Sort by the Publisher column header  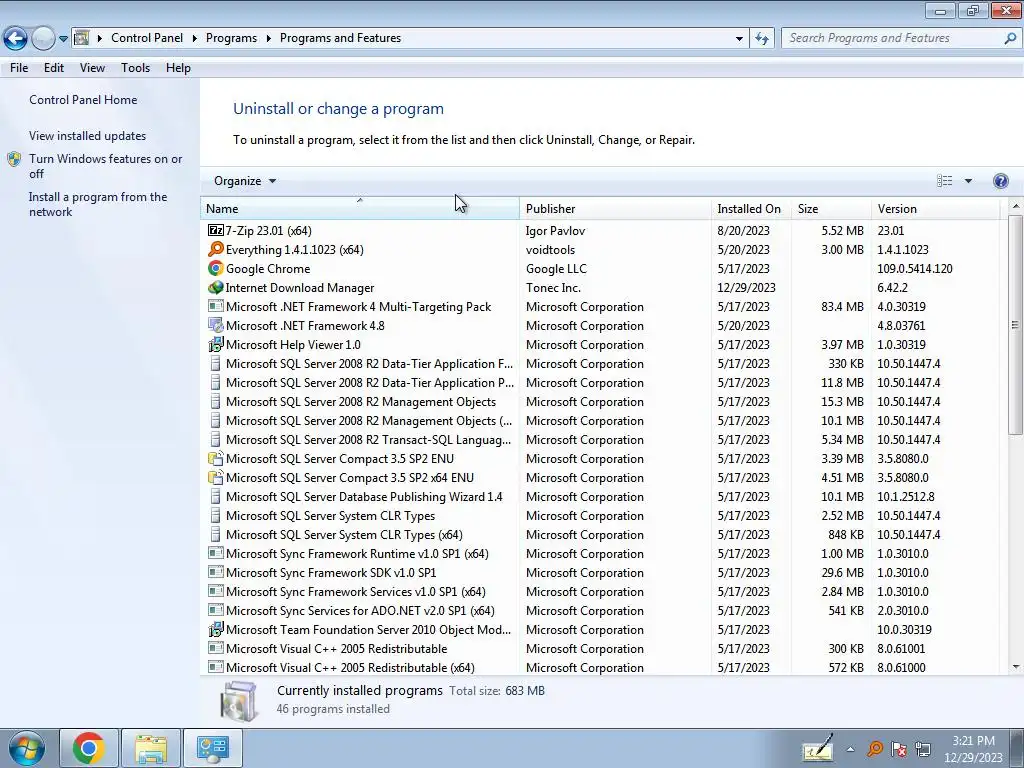(x=615, y=209)
